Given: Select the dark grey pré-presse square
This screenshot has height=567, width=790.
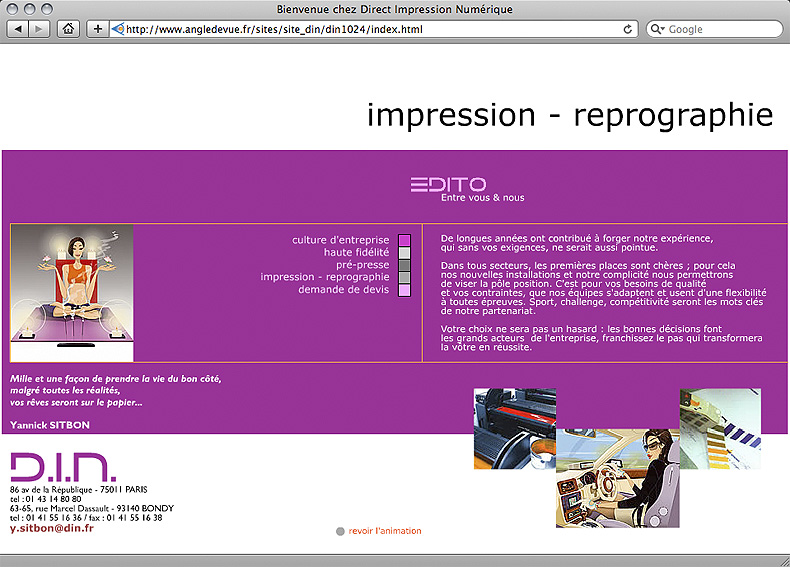Looking at the screenshot, I should [x=404, y=265].
